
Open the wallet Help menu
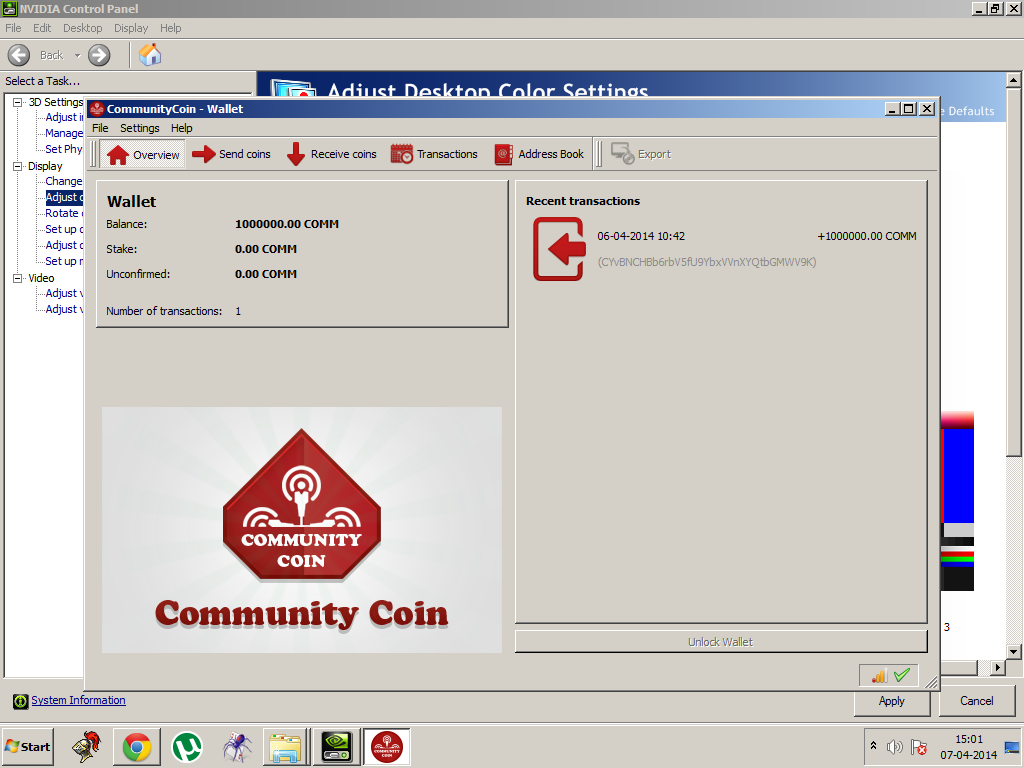click(182, 128)
